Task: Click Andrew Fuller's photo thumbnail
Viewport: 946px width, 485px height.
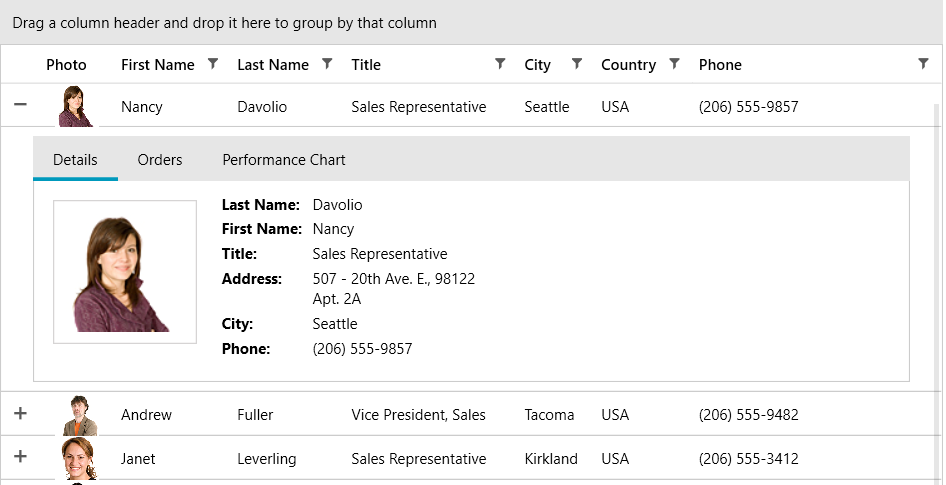Action: click(x=80, y=414)
